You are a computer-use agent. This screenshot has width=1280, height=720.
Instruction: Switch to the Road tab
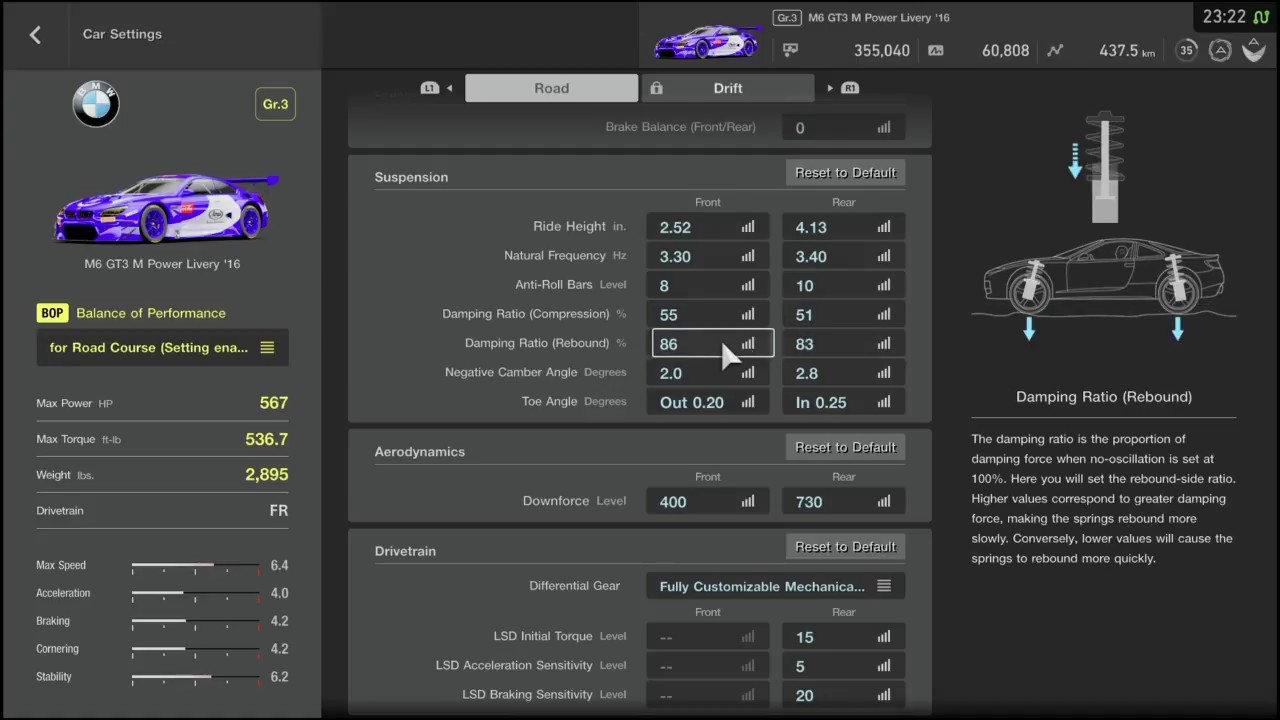pos(551,88)
